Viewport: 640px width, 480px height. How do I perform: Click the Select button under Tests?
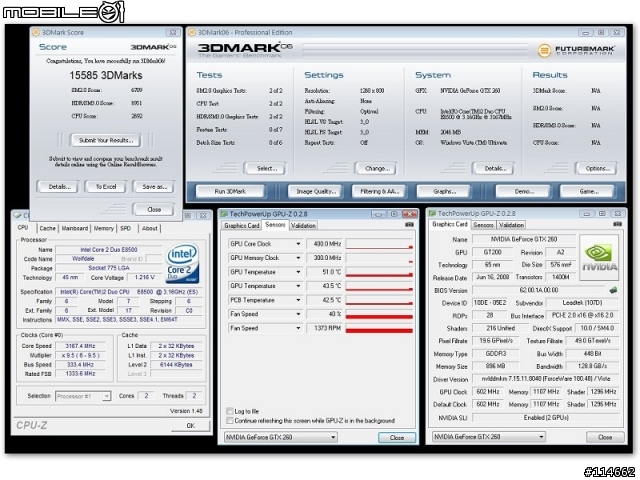point(267,168)
